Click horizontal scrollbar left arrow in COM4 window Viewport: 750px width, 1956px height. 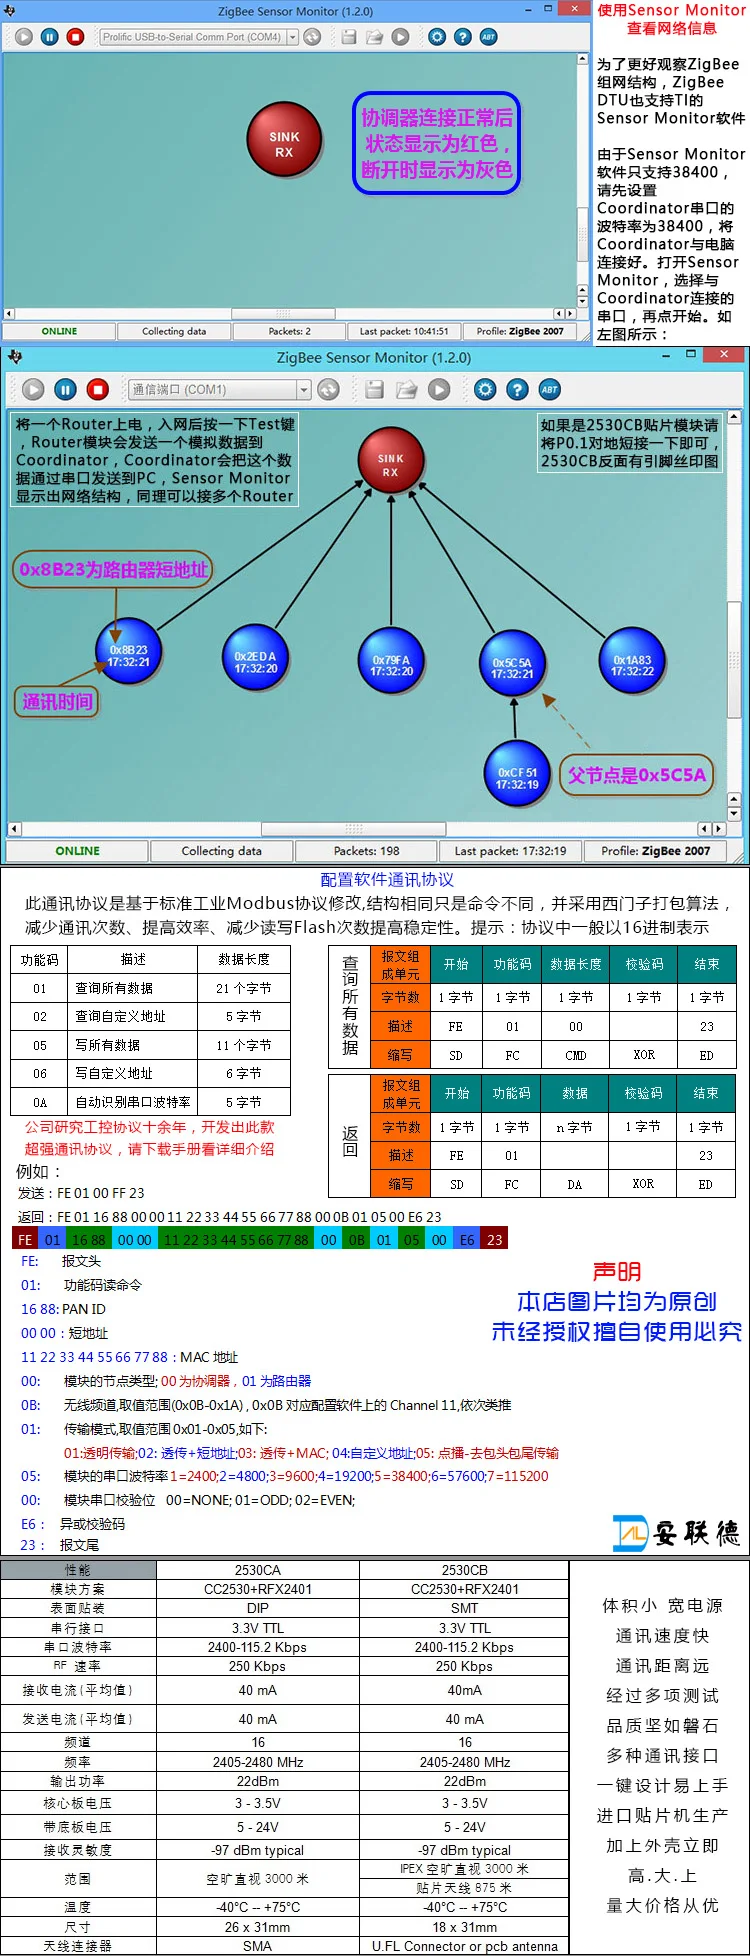point(9,314)
